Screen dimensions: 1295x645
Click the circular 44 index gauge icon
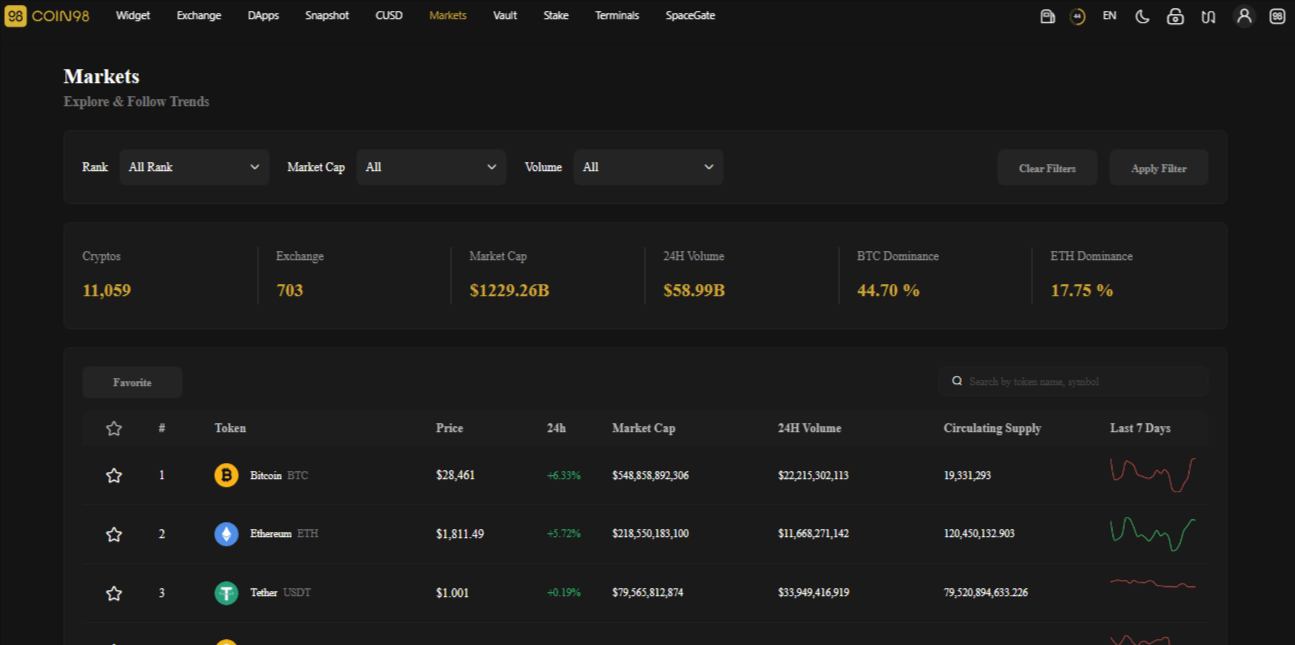click(x=1077, y=16)
